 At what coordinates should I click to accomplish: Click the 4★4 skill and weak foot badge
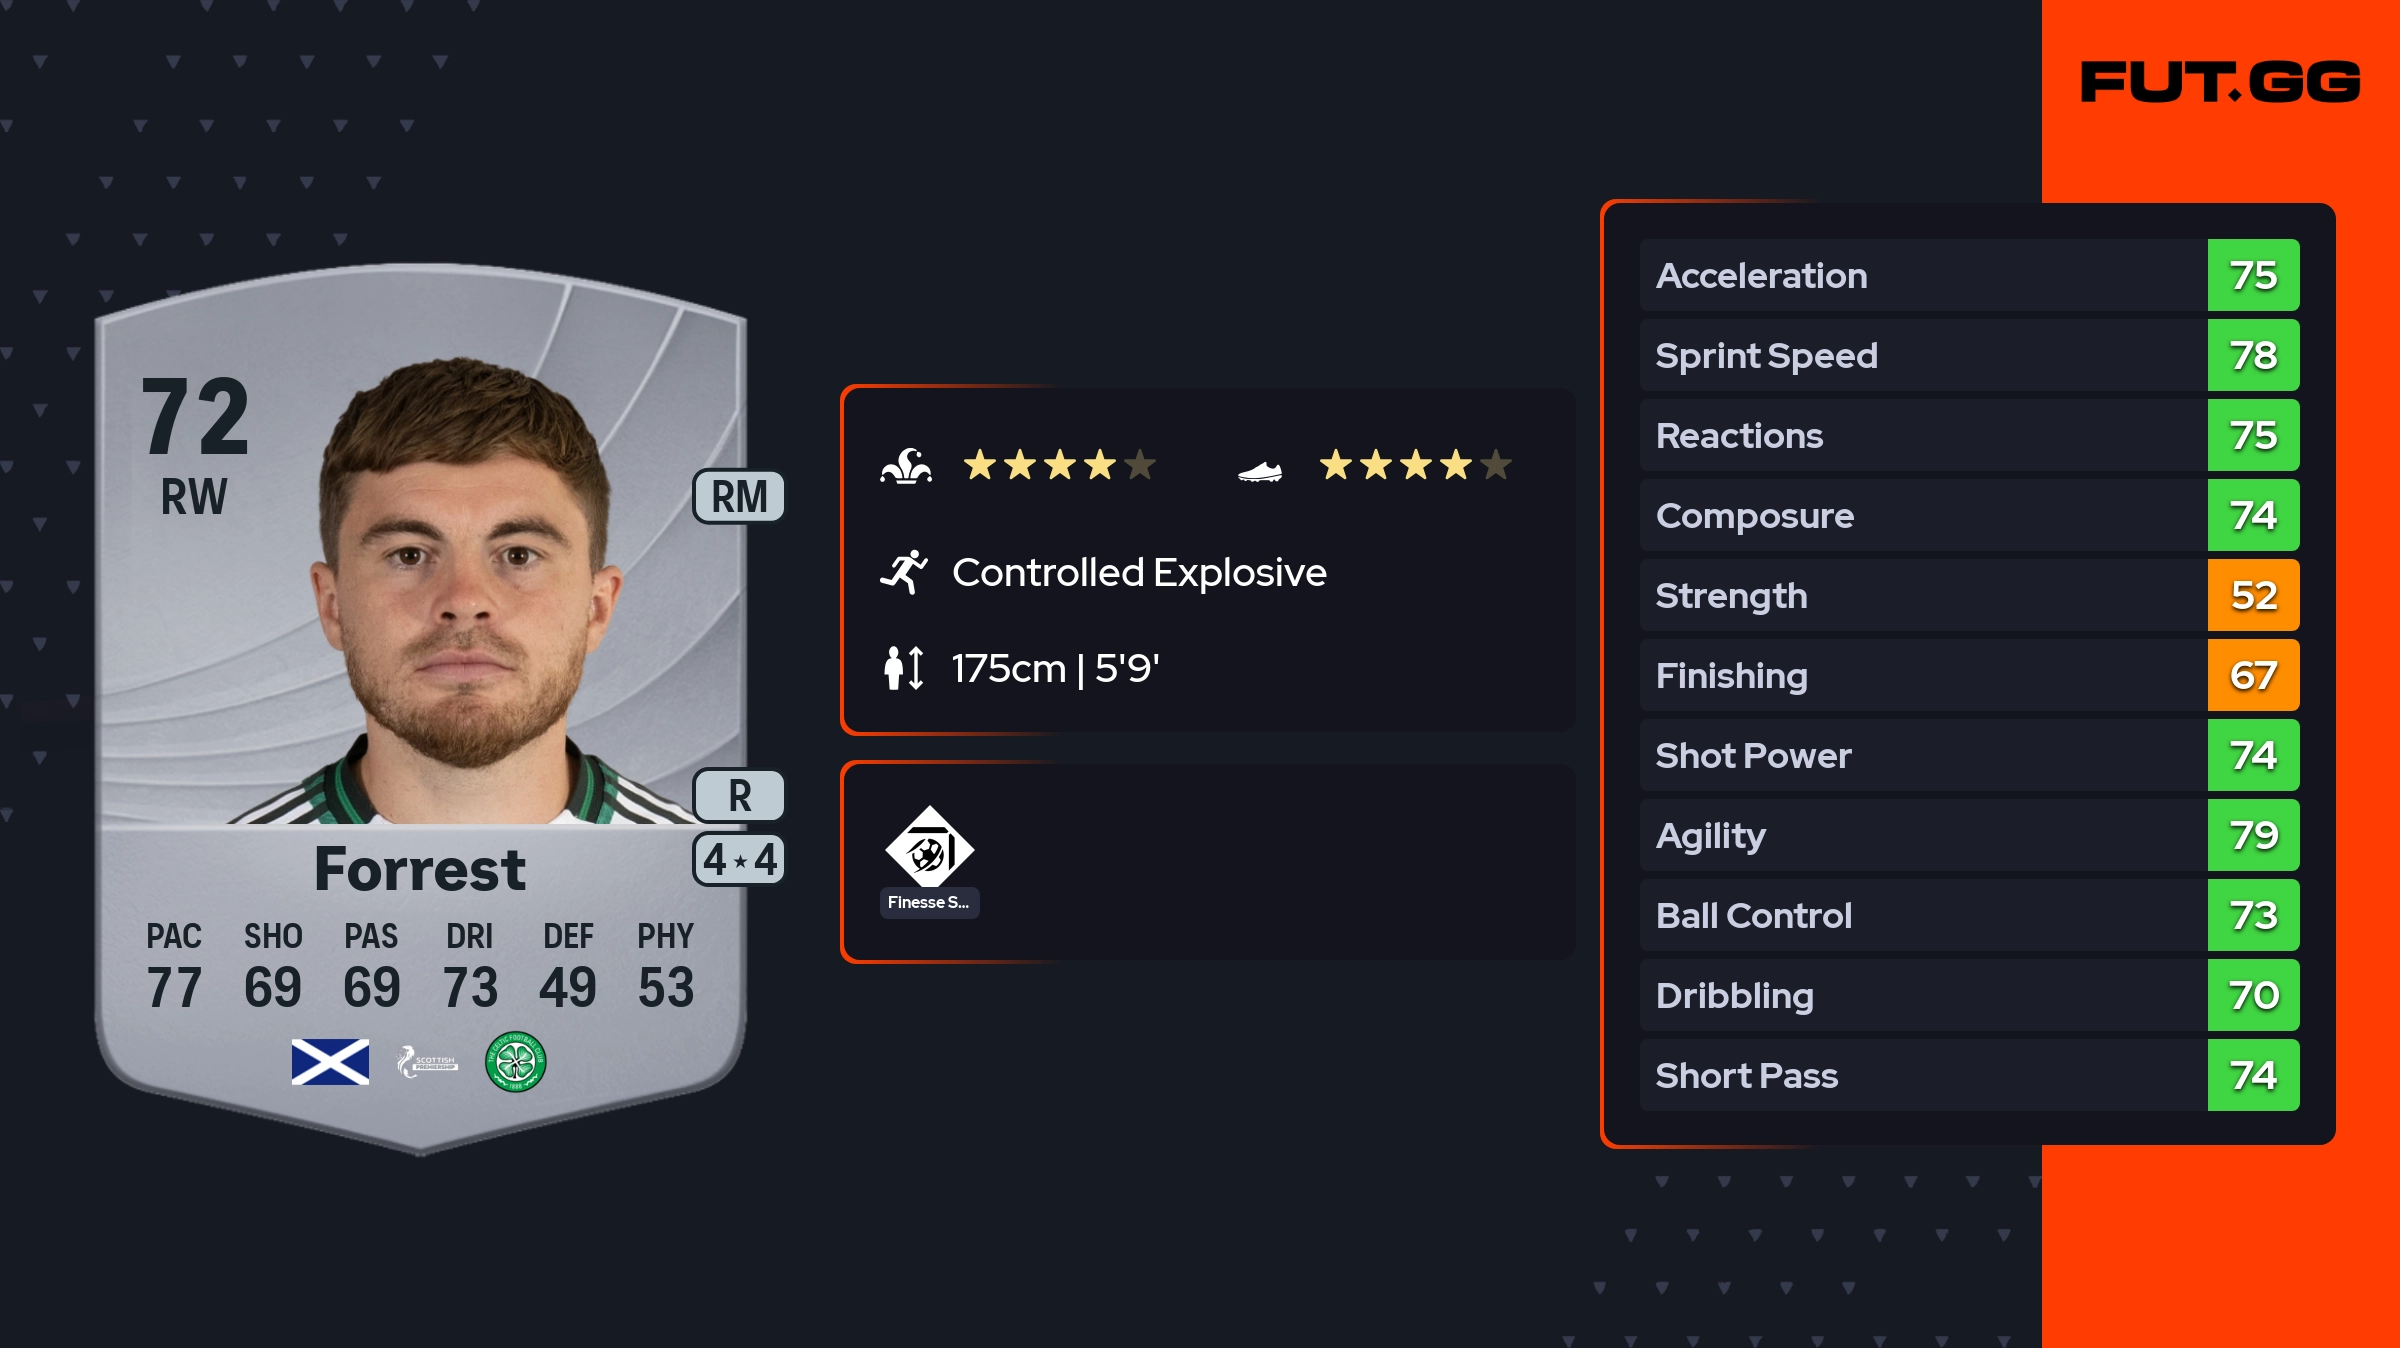tap(739, 860)
